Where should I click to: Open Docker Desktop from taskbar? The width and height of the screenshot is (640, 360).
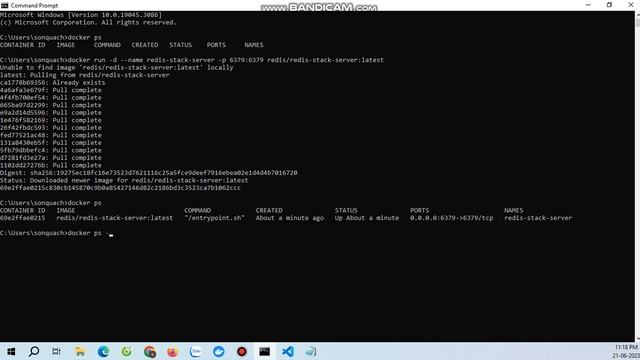point(219,351)
